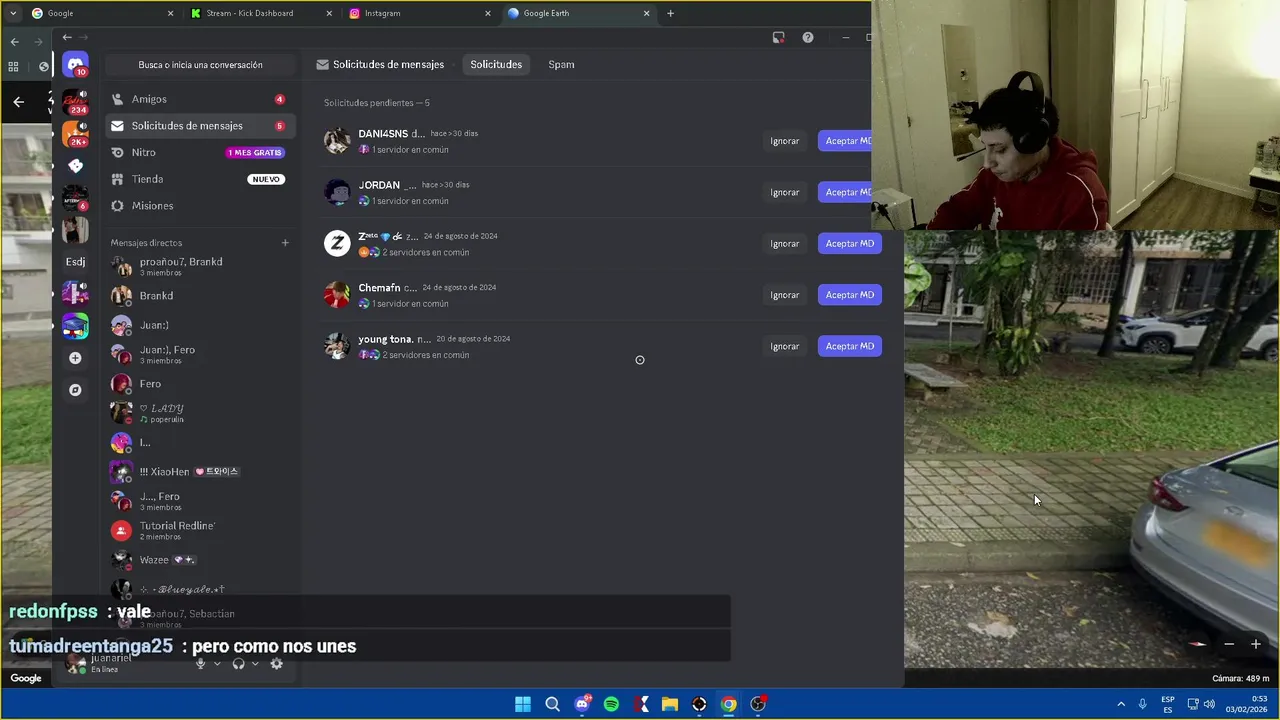Open a new Chrome tab
Viewport: 1280px width, 720px height.
tap(670, 13)
